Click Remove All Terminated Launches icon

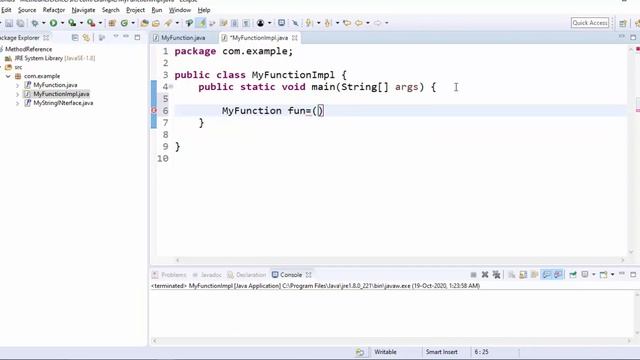(x=496, y=275)
